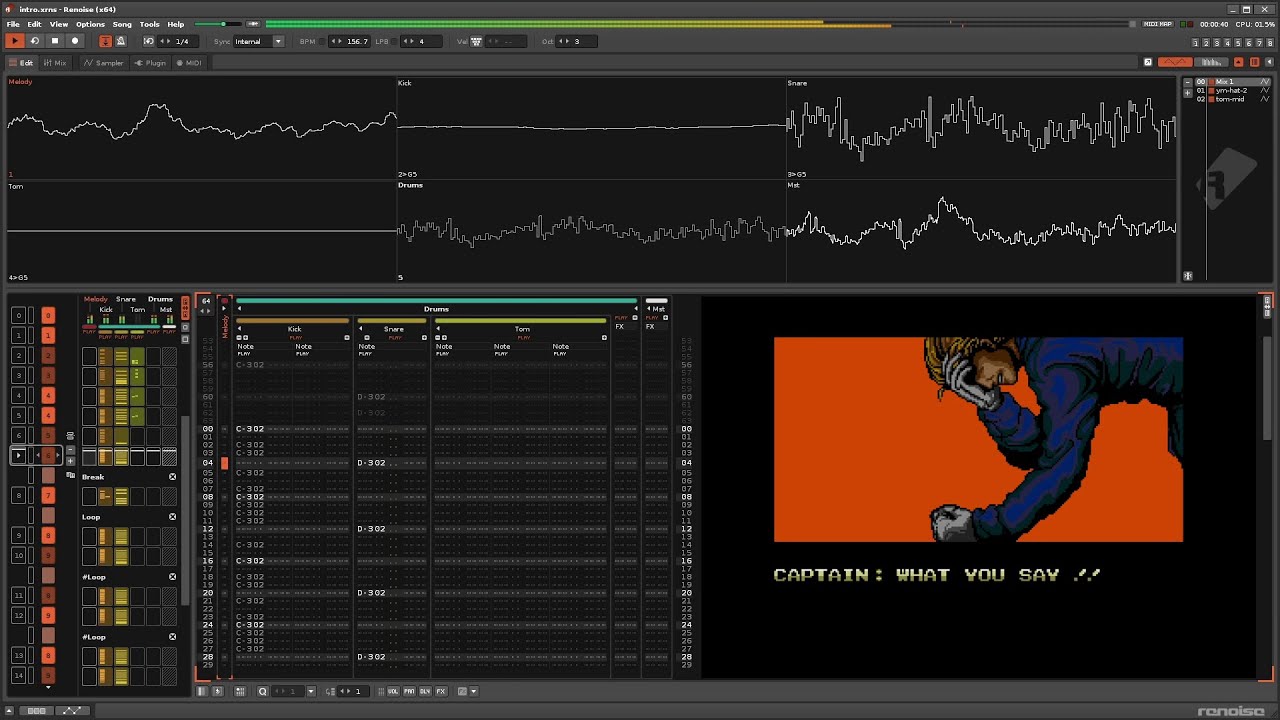Open the Song menu

point(122,24)
